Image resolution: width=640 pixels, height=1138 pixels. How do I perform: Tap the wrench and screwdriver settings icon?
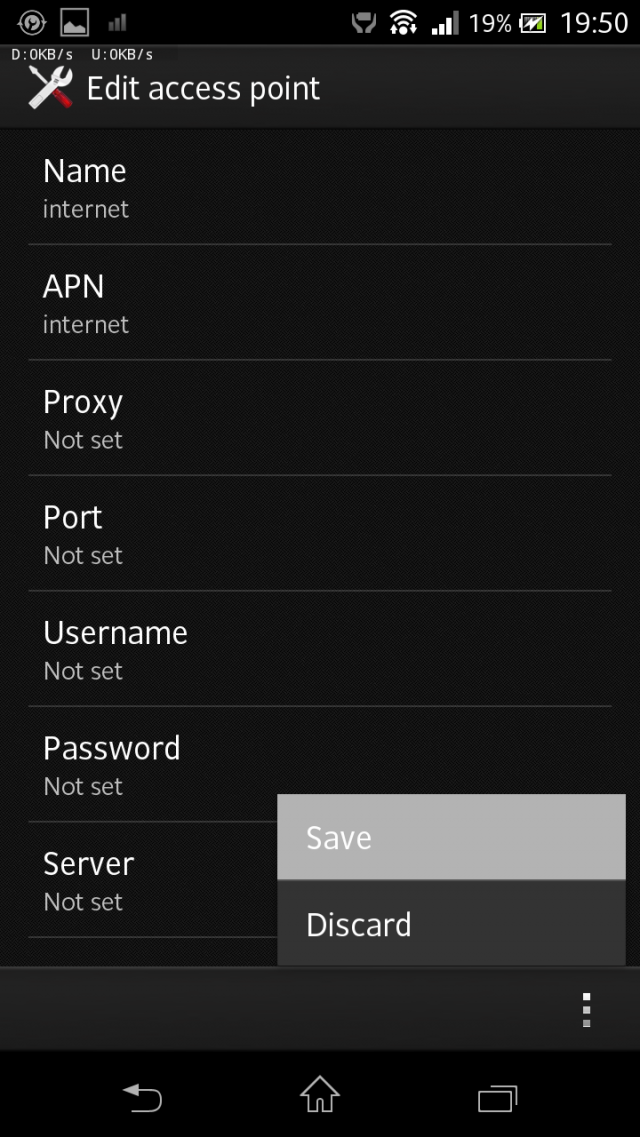point(50,87)
